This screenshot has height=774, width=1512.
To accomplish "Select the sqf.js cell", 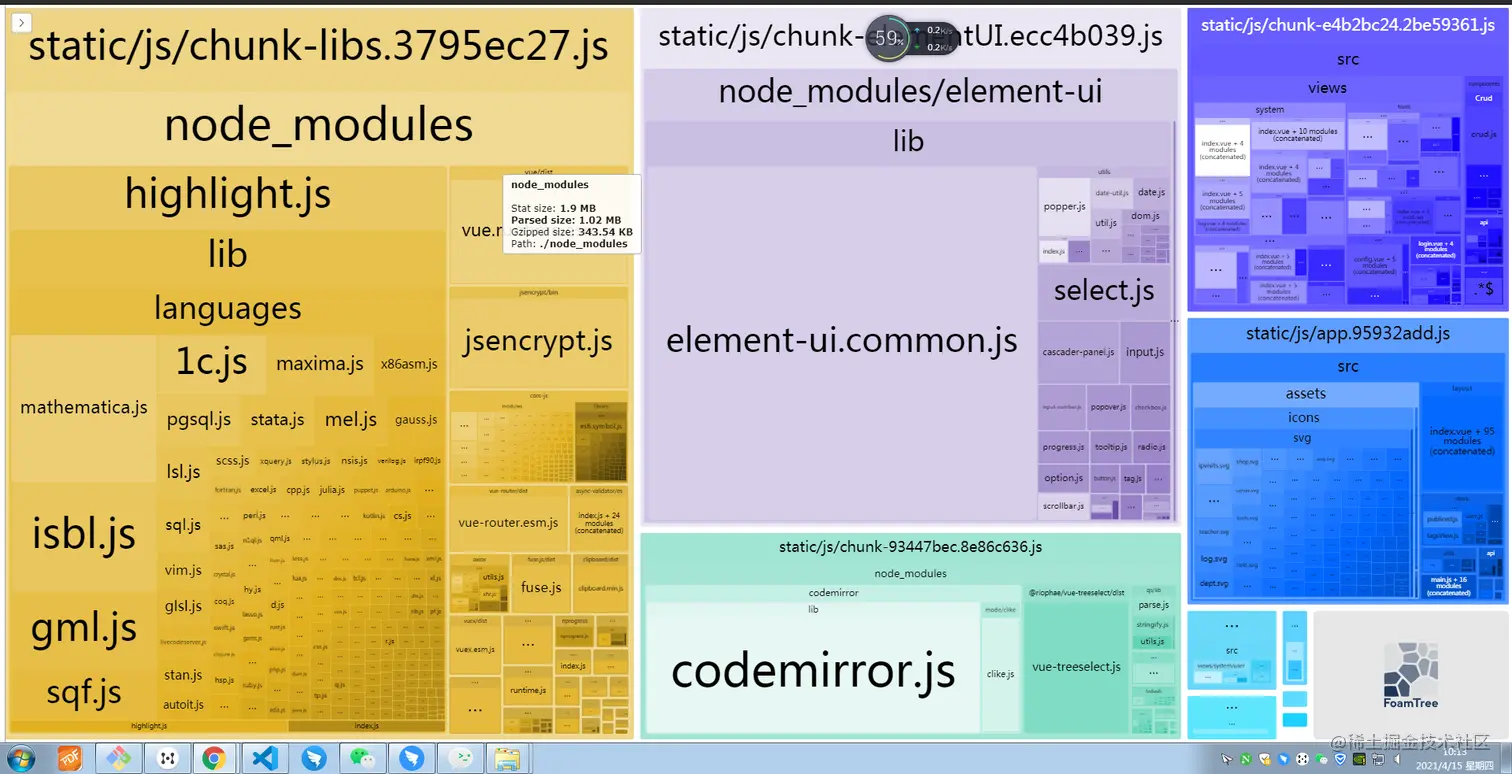I will [x=84, y=692].
